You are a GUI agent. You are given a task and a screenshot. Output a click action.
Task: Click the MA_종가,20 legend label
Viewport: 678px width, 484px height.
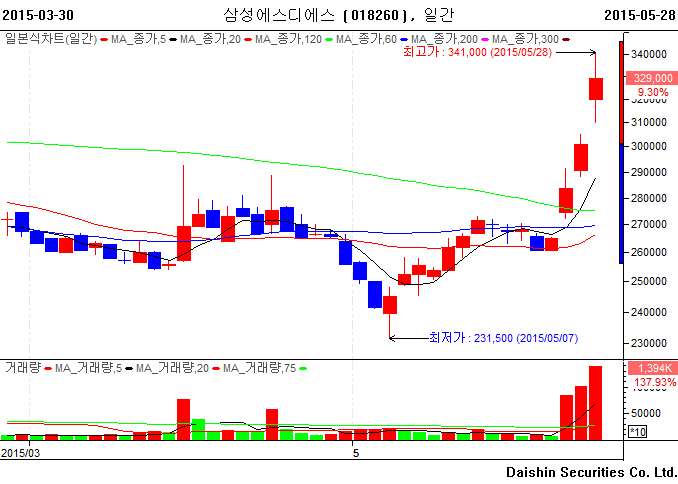click(x=210, y=39)
